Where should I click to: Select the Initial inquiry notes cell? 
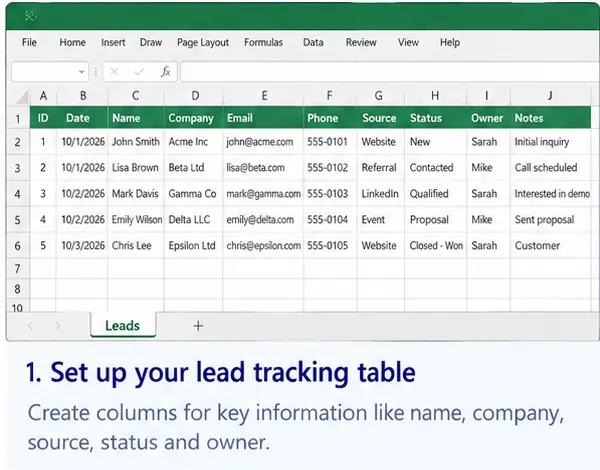(x=551, y=142)
